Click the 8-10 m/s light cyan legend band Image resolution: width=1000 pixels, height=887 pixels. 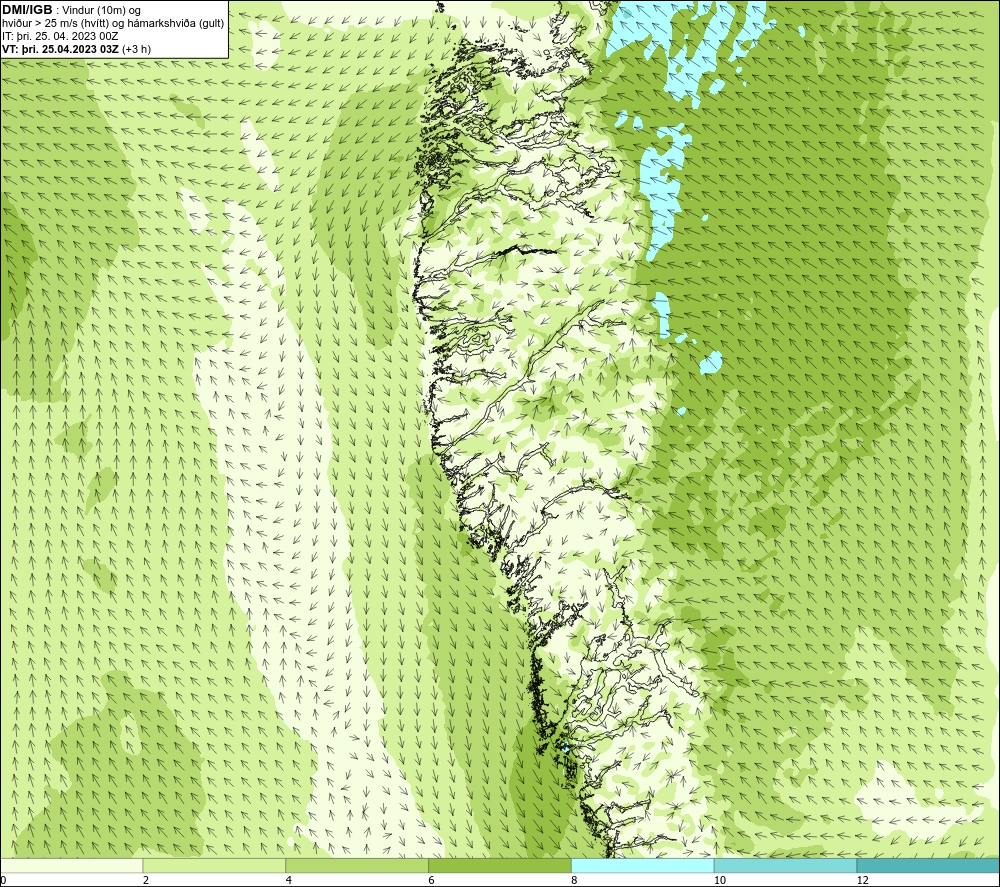click(x=643, y=866)
